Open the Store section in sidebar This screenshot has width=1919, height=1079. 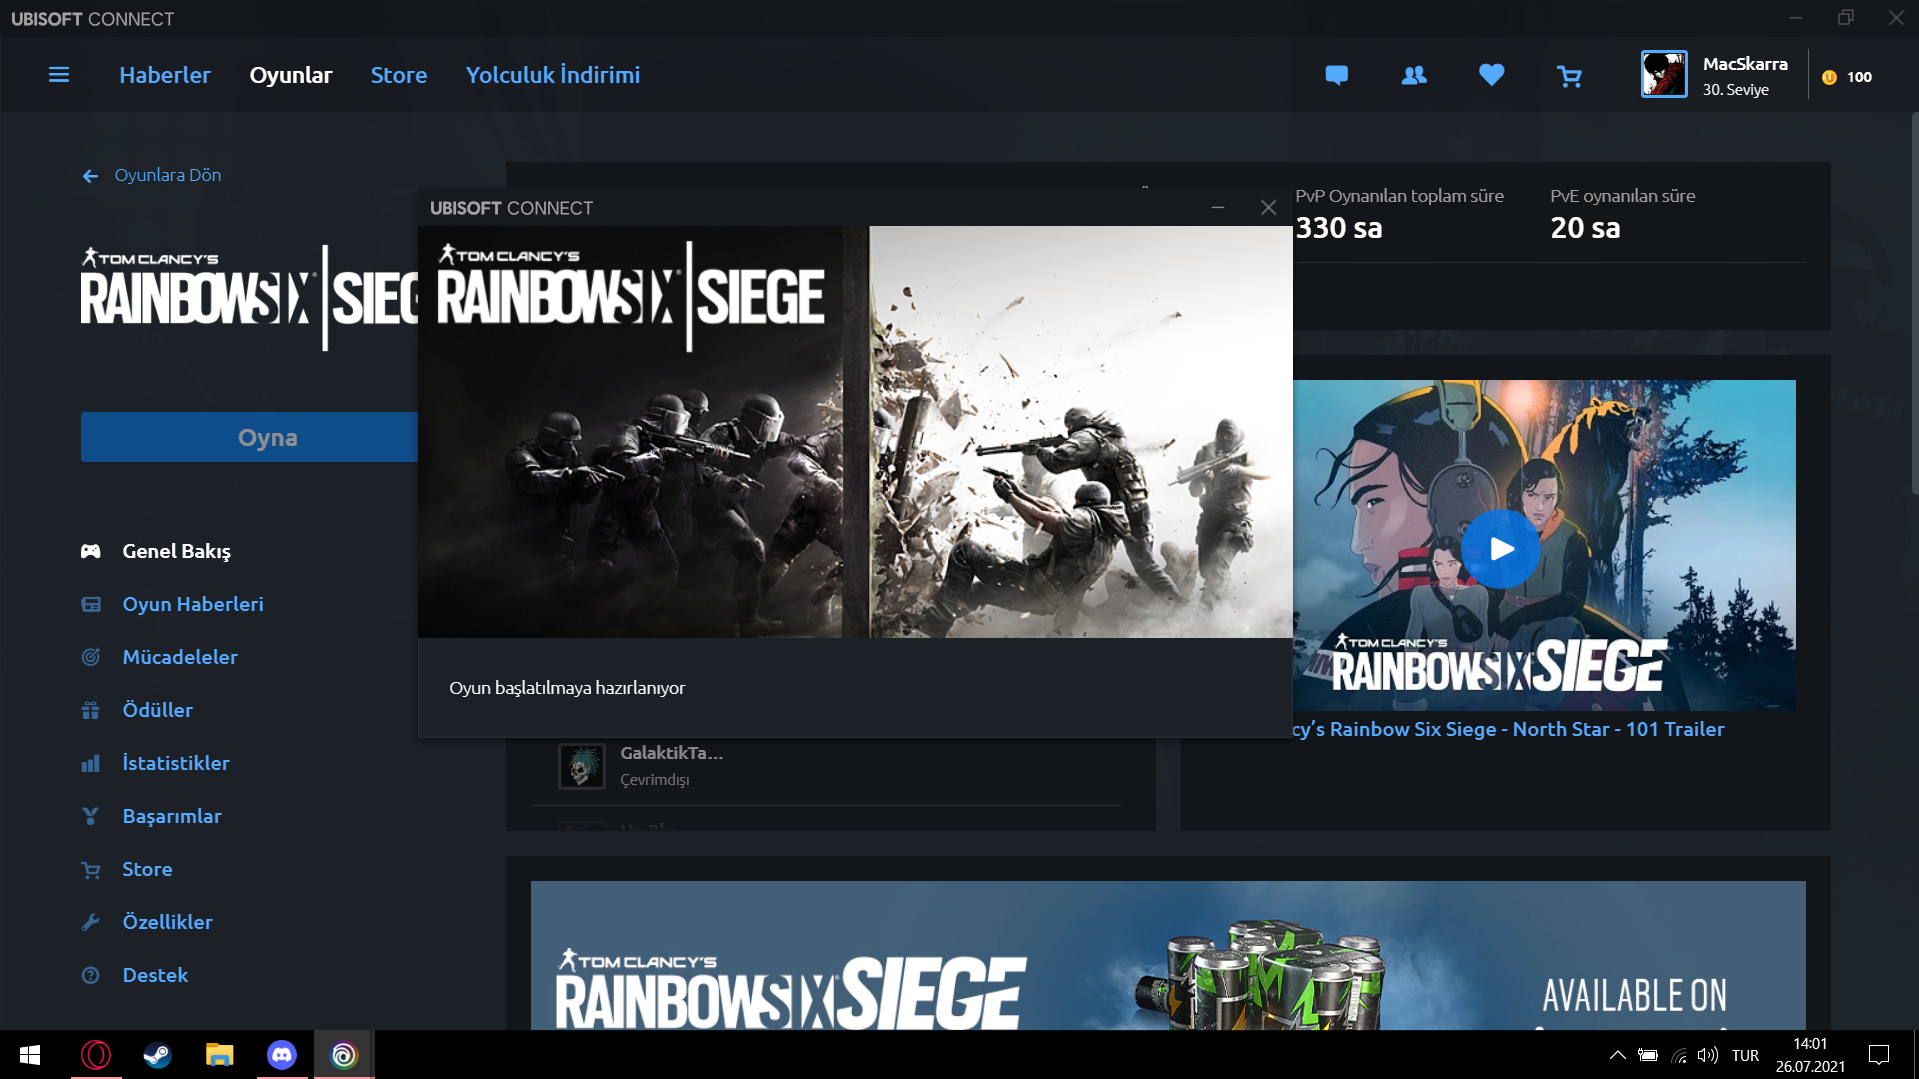coord(147,869)
